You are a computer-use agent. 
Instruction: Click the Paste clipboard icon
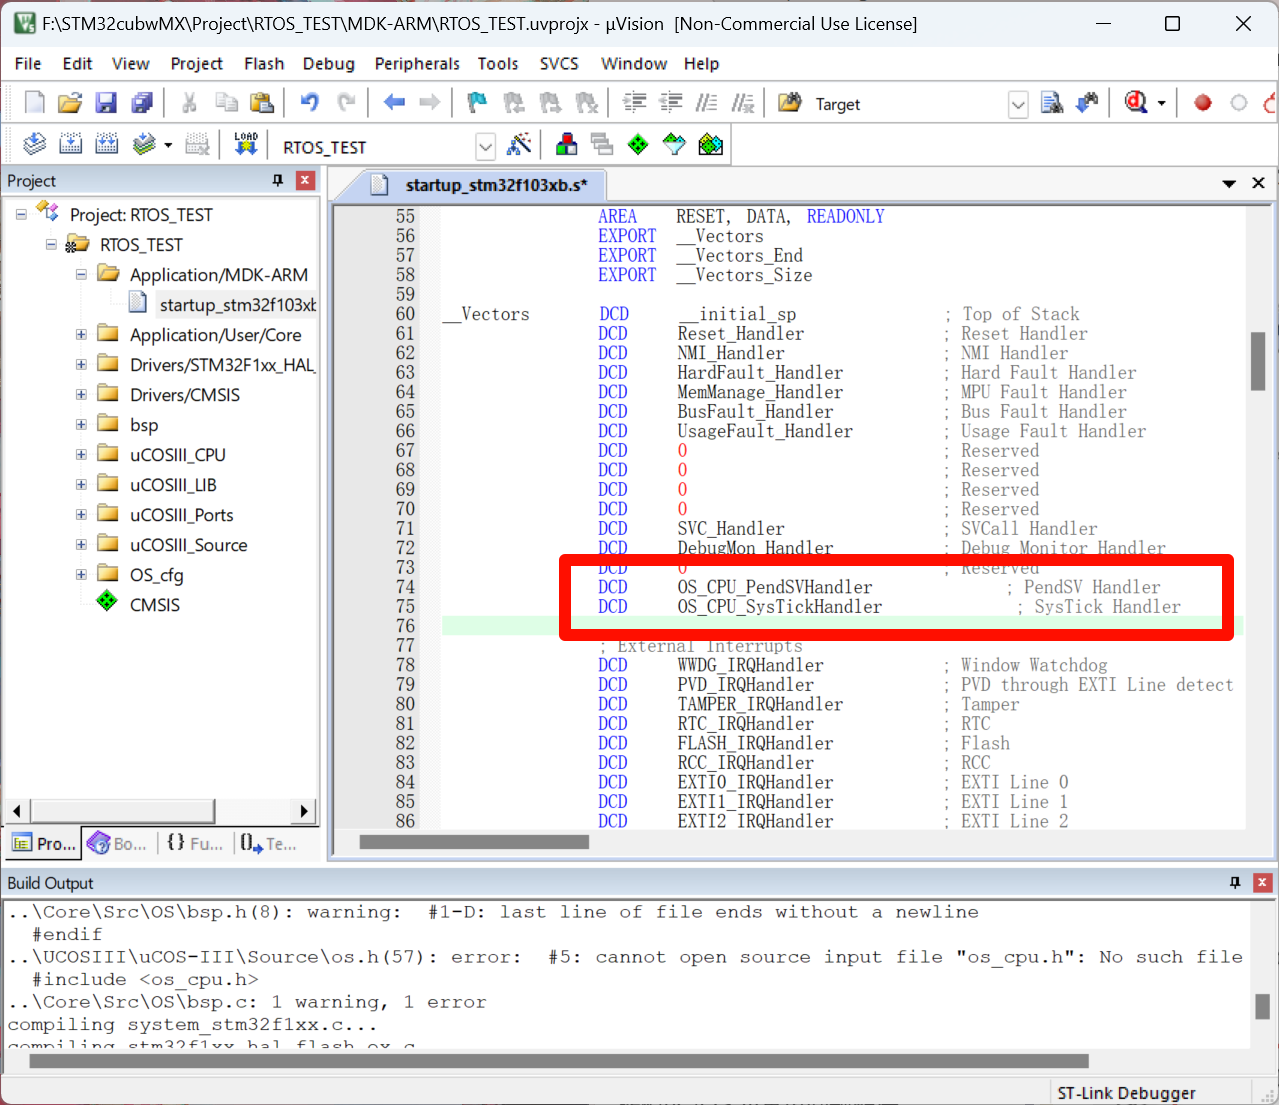[x=262, y=103]
